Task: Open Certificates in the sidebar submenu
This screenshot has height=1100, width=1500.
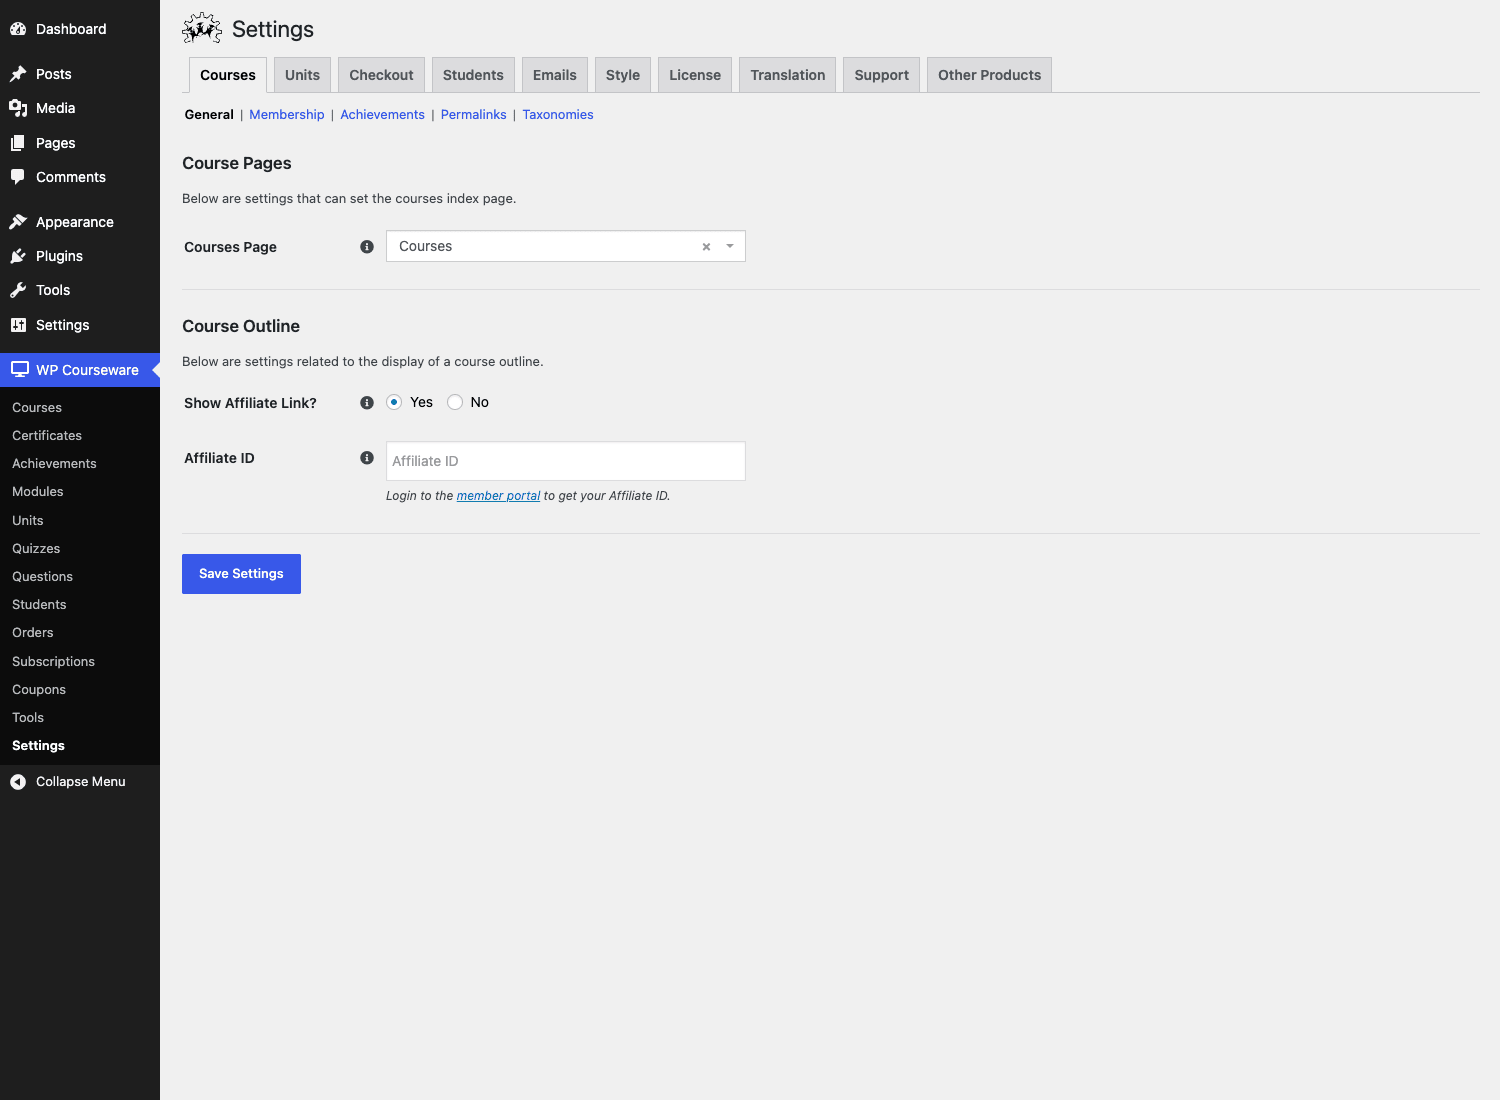Action: [x=47, y=436]
